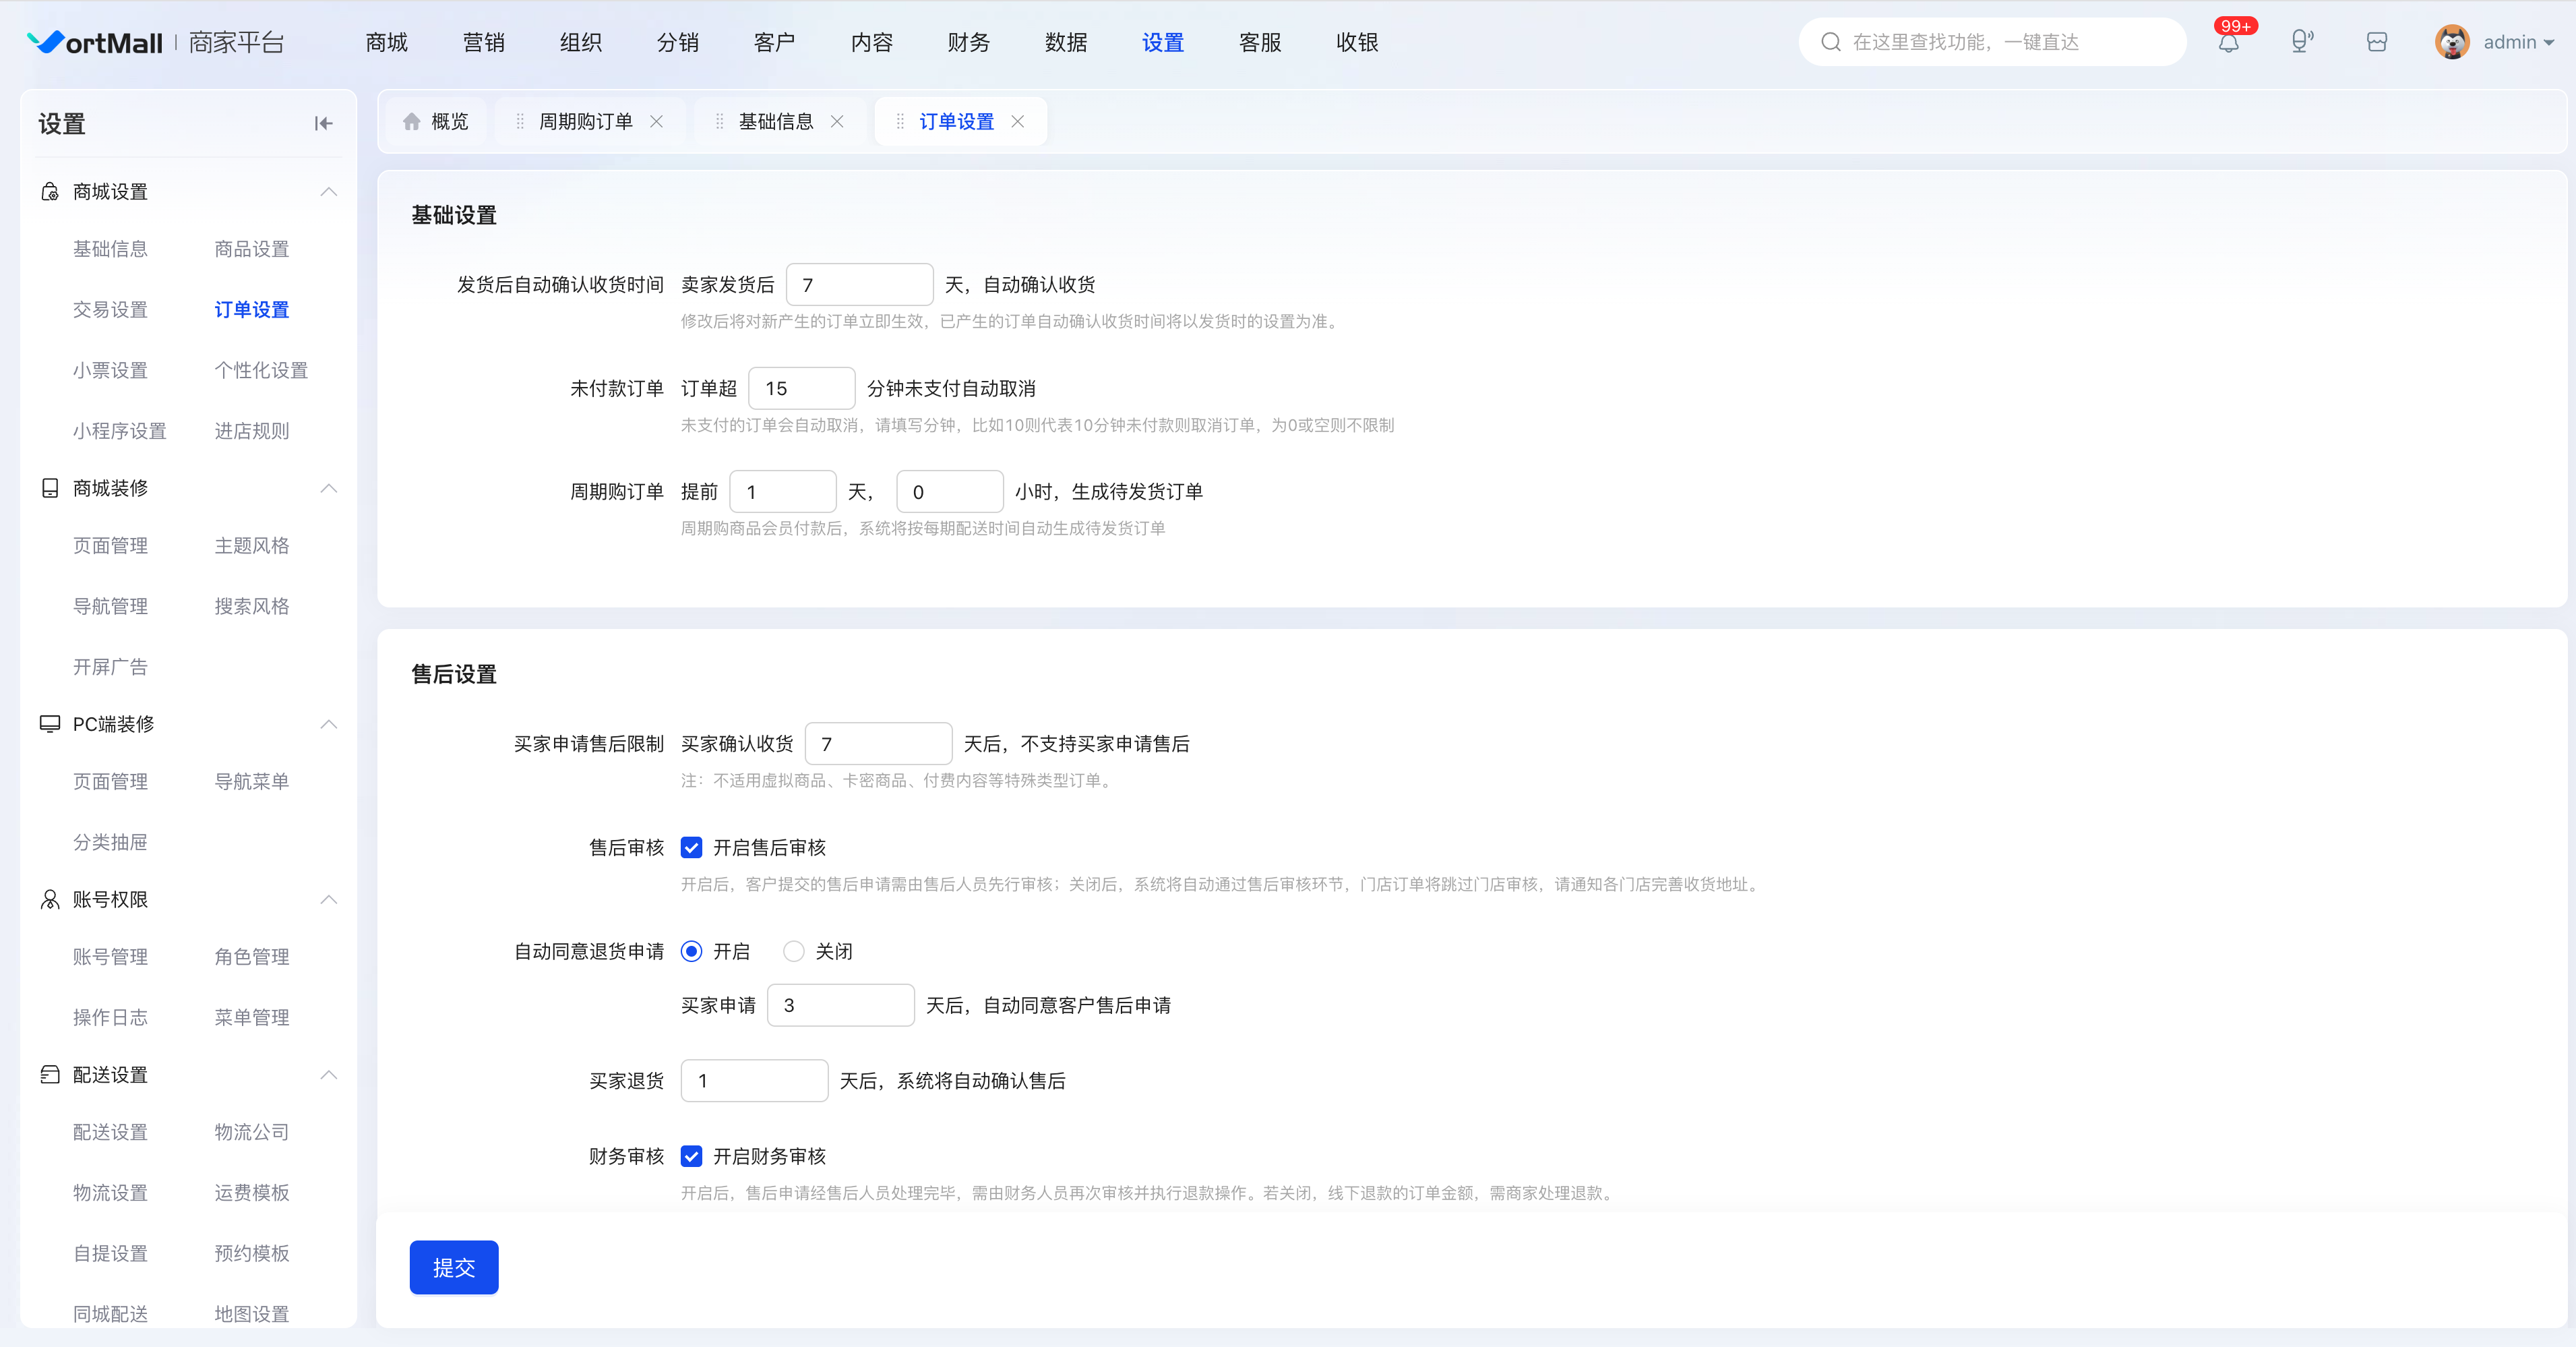Click the 周期购订单 advance hours field
The image size is (2576, 1347).
(x=950, y=492)
